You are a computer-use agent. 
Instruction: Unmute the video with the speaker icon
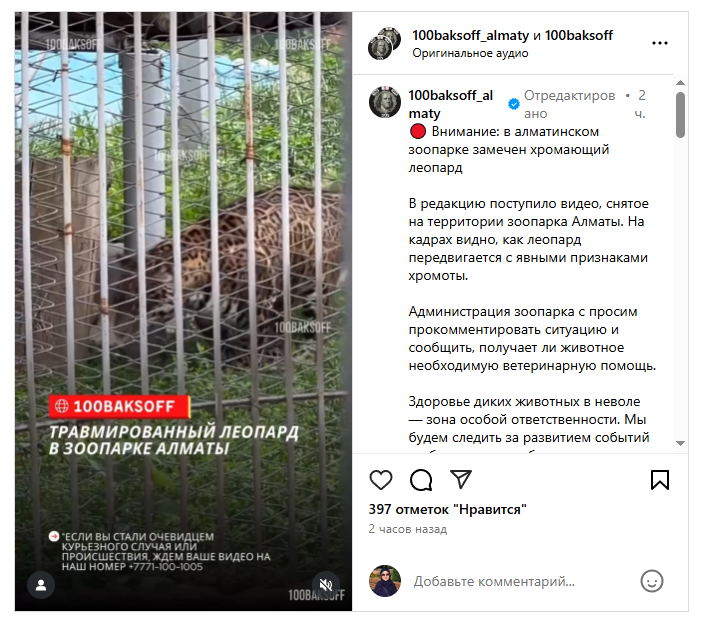[326, 585]
